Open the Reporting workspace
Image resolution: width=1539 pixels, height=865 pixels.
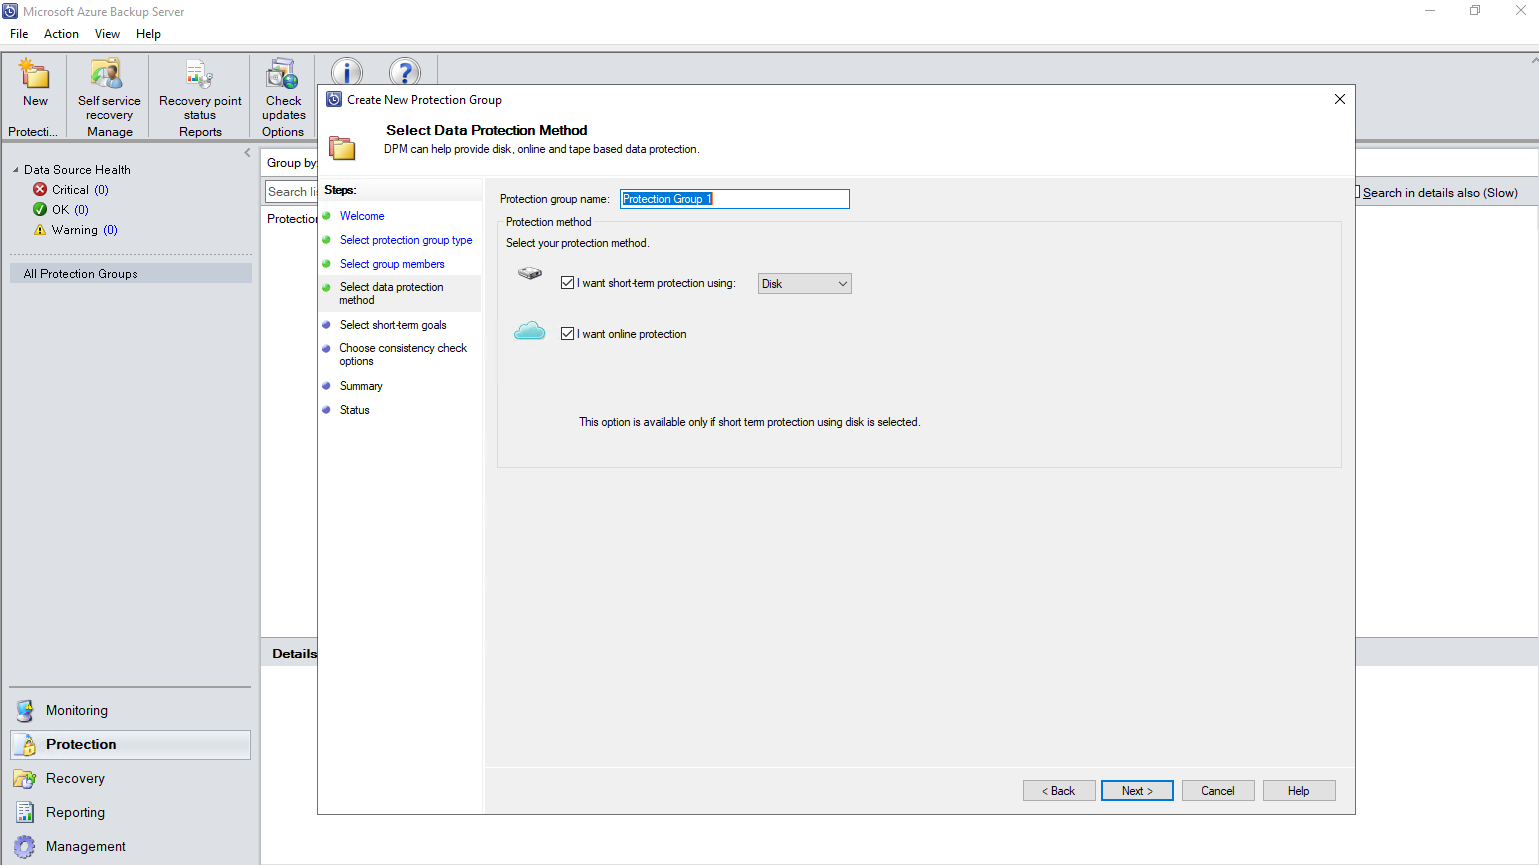click(130, 813)
